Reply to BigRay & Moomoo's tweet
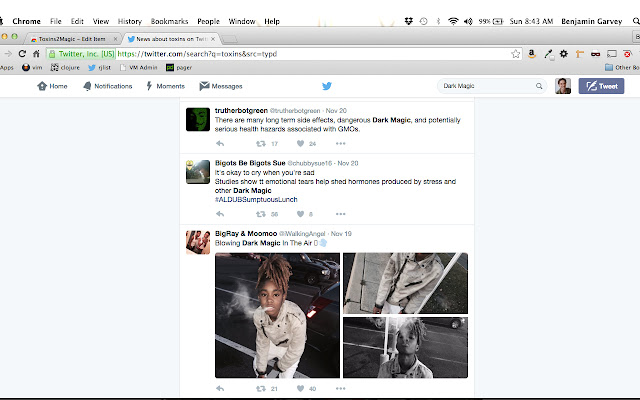This screenshot has height=400, width=640. click(x=220, y=388)
